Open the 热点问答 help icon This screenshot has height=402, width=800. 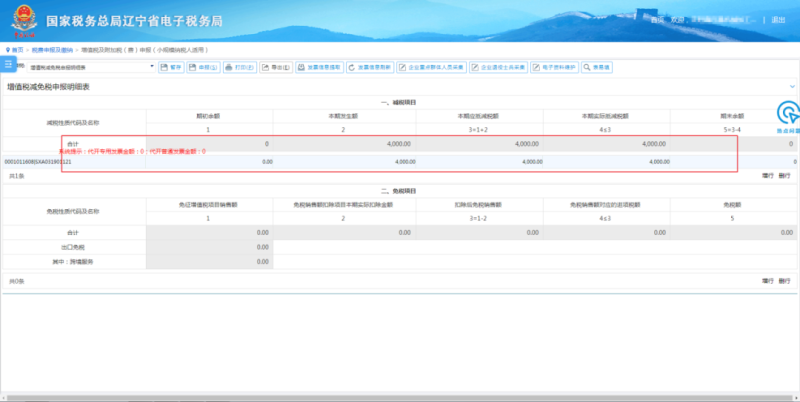(788, 117)
